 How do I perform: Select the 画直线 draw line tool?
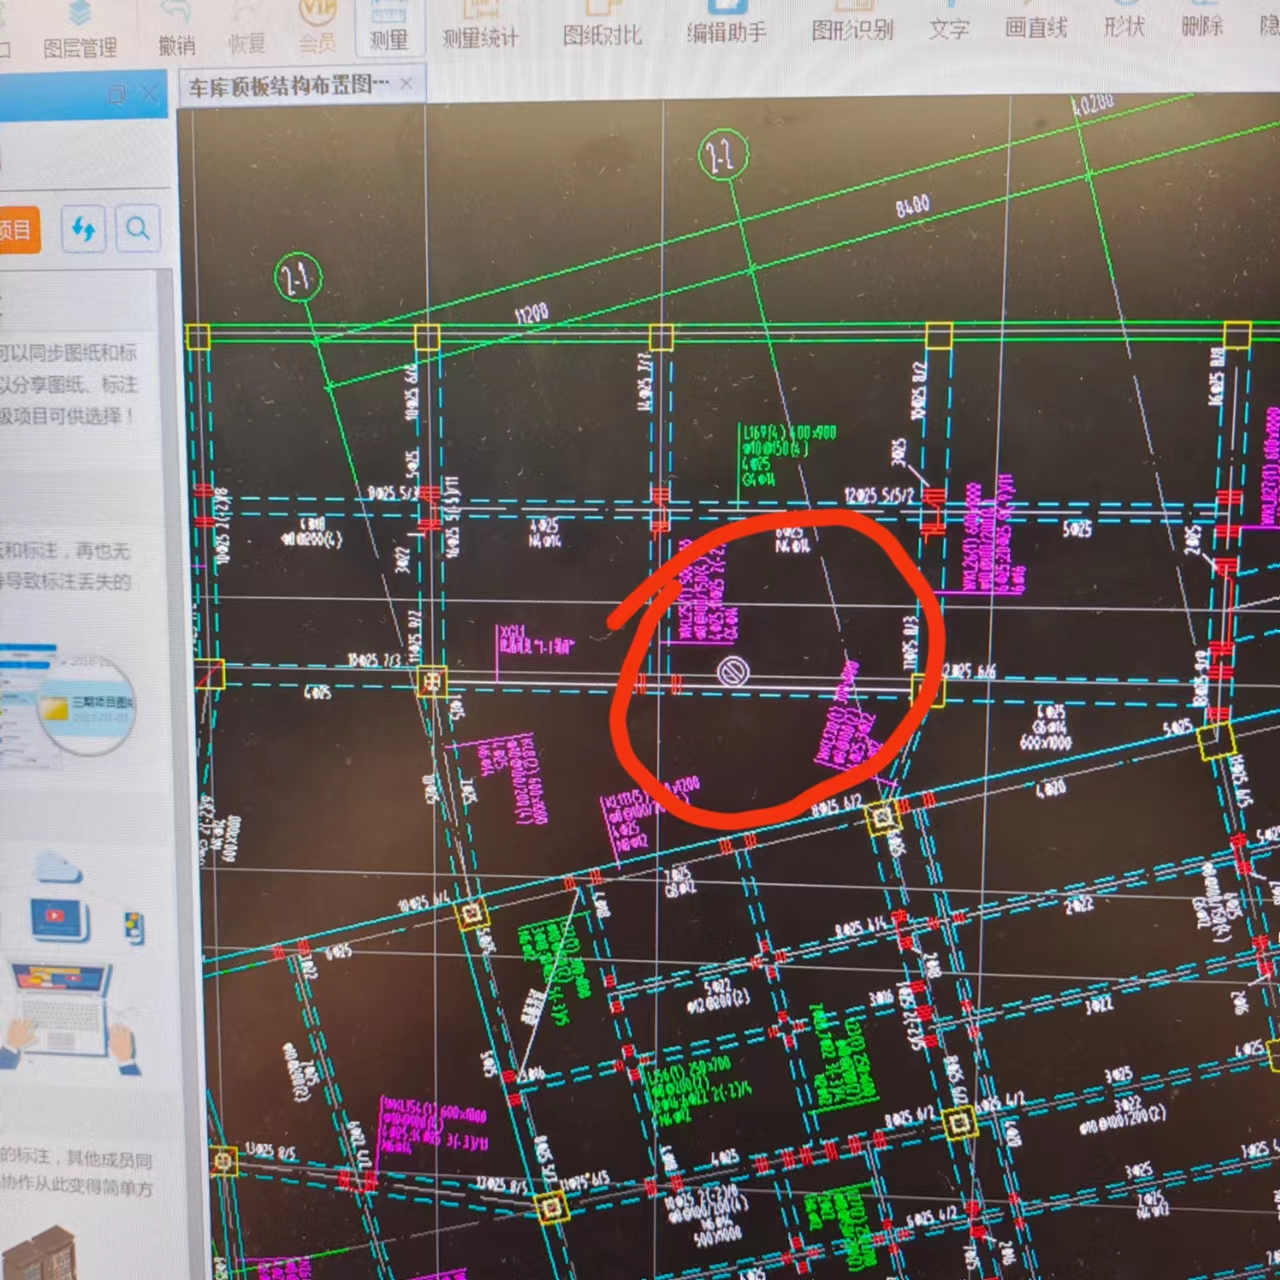click(1036, 18)
